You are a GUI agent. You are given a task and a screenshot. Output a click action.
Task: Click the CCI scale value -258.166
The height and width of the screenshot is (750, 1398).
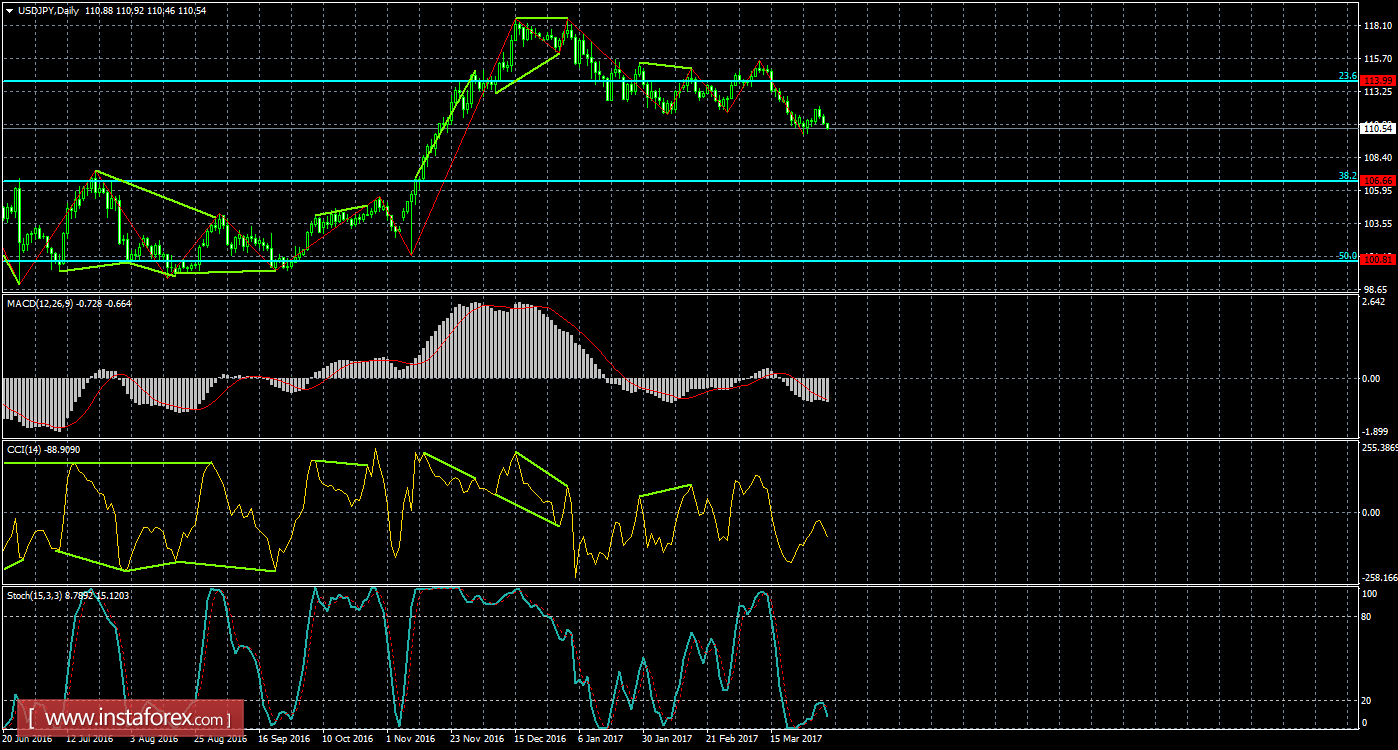[x=1379, y=578]
